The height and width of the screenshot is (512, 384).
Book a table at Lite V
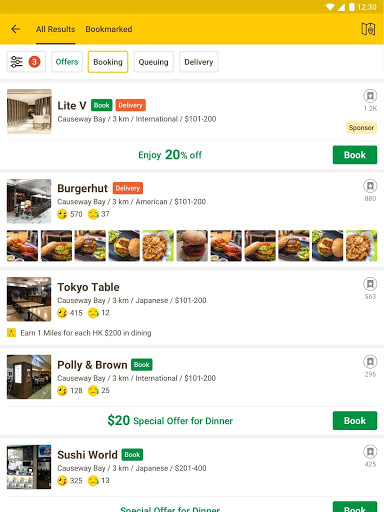point(355,155)
